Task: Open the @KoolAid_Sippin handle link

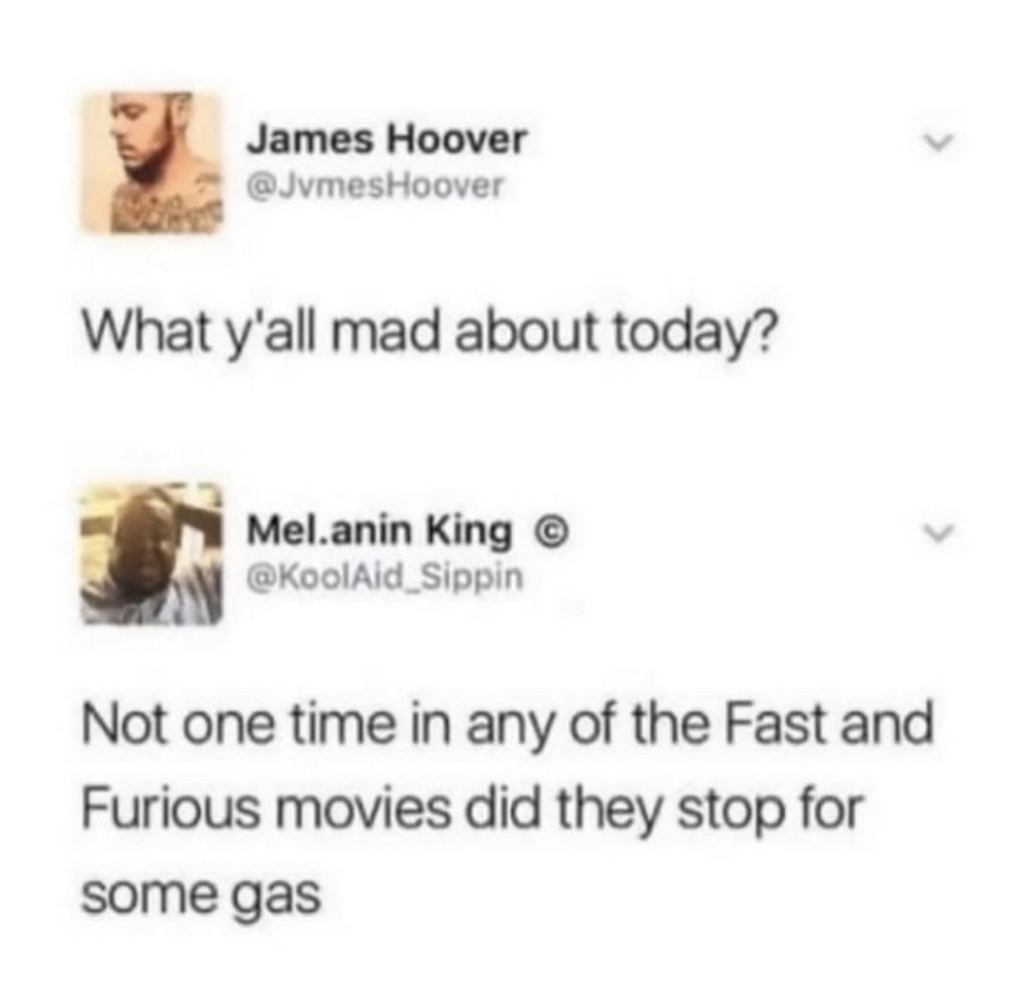Action: pos(385,577)
